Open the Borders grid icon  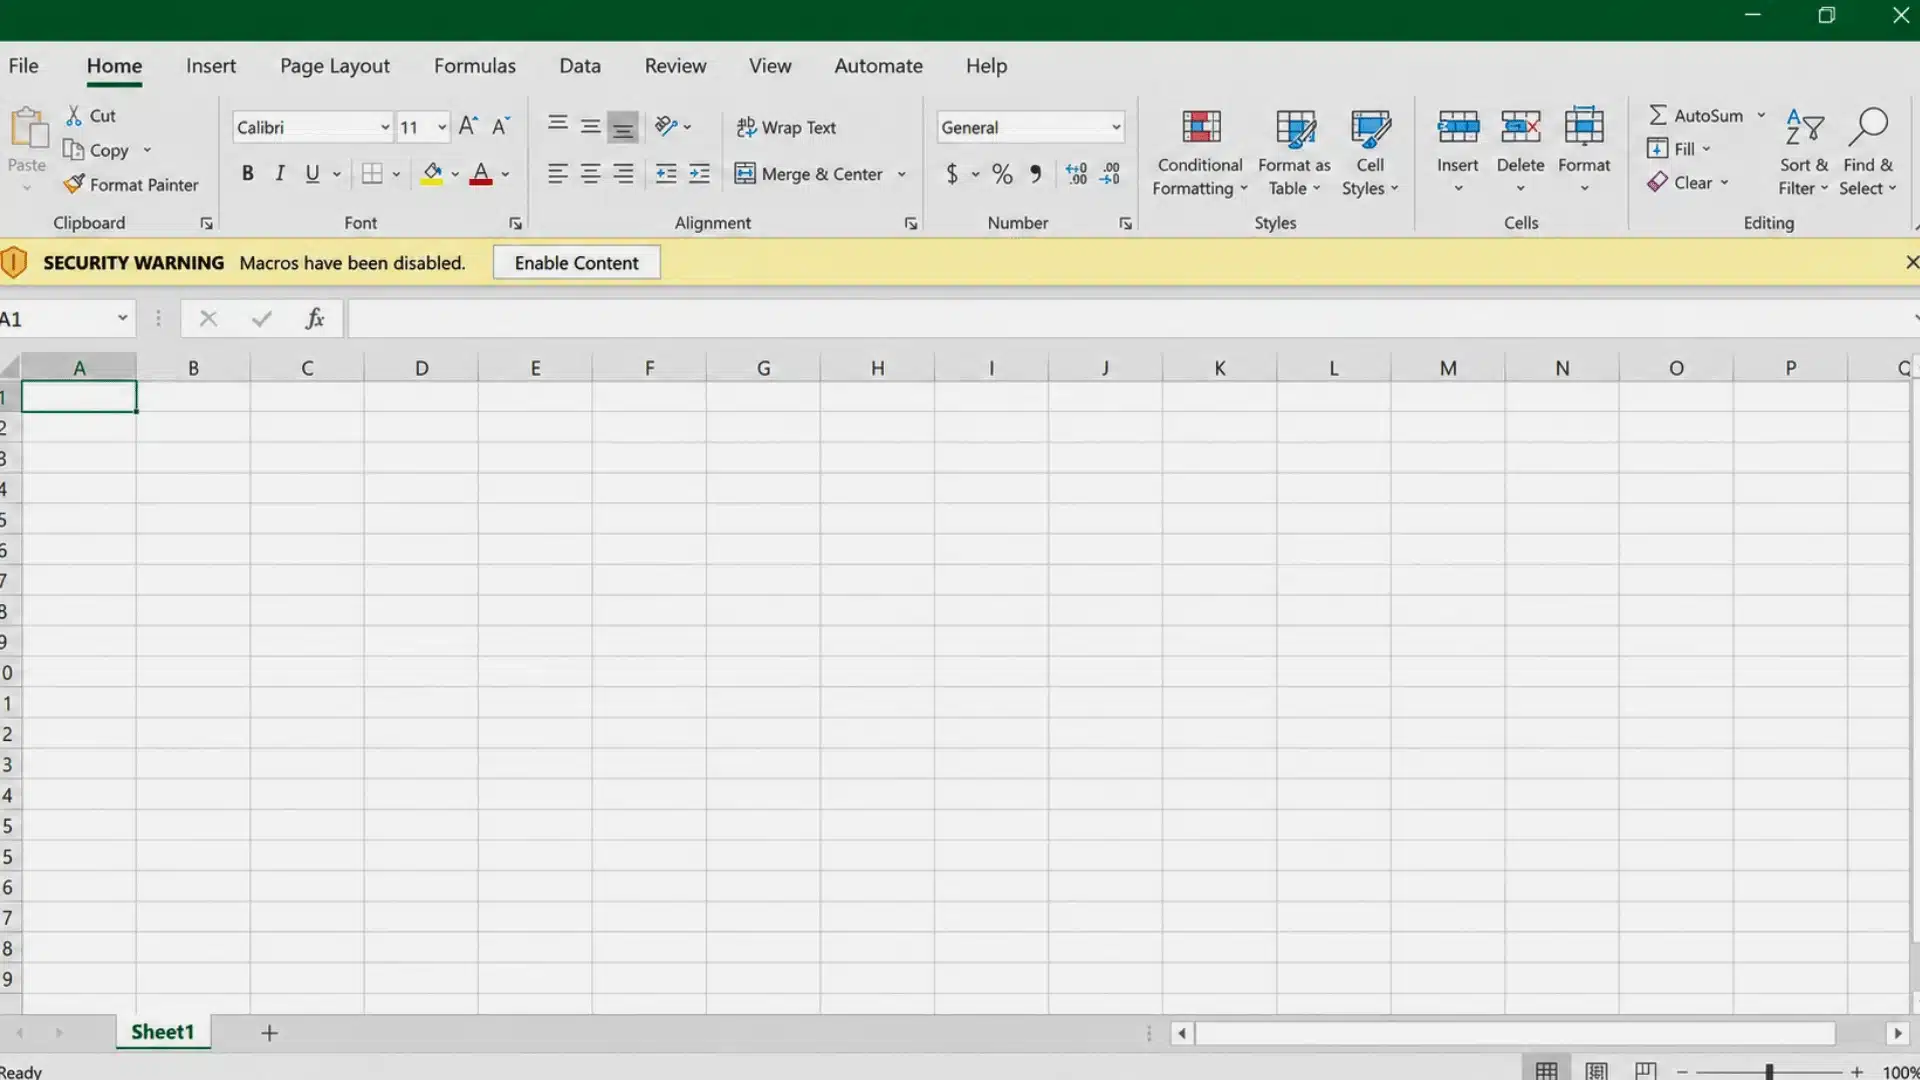[372, 174]
